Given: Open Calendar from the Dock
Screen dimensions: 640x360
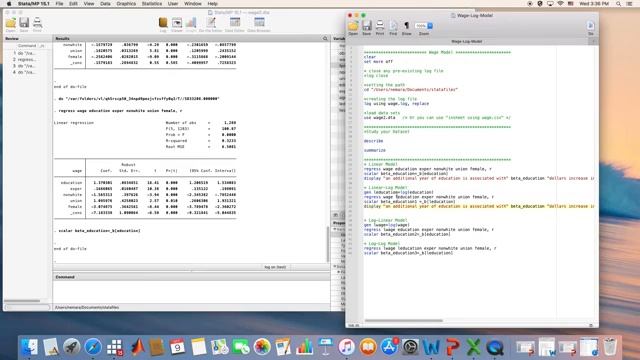Looking at the screenshot, I should (177, 347).
